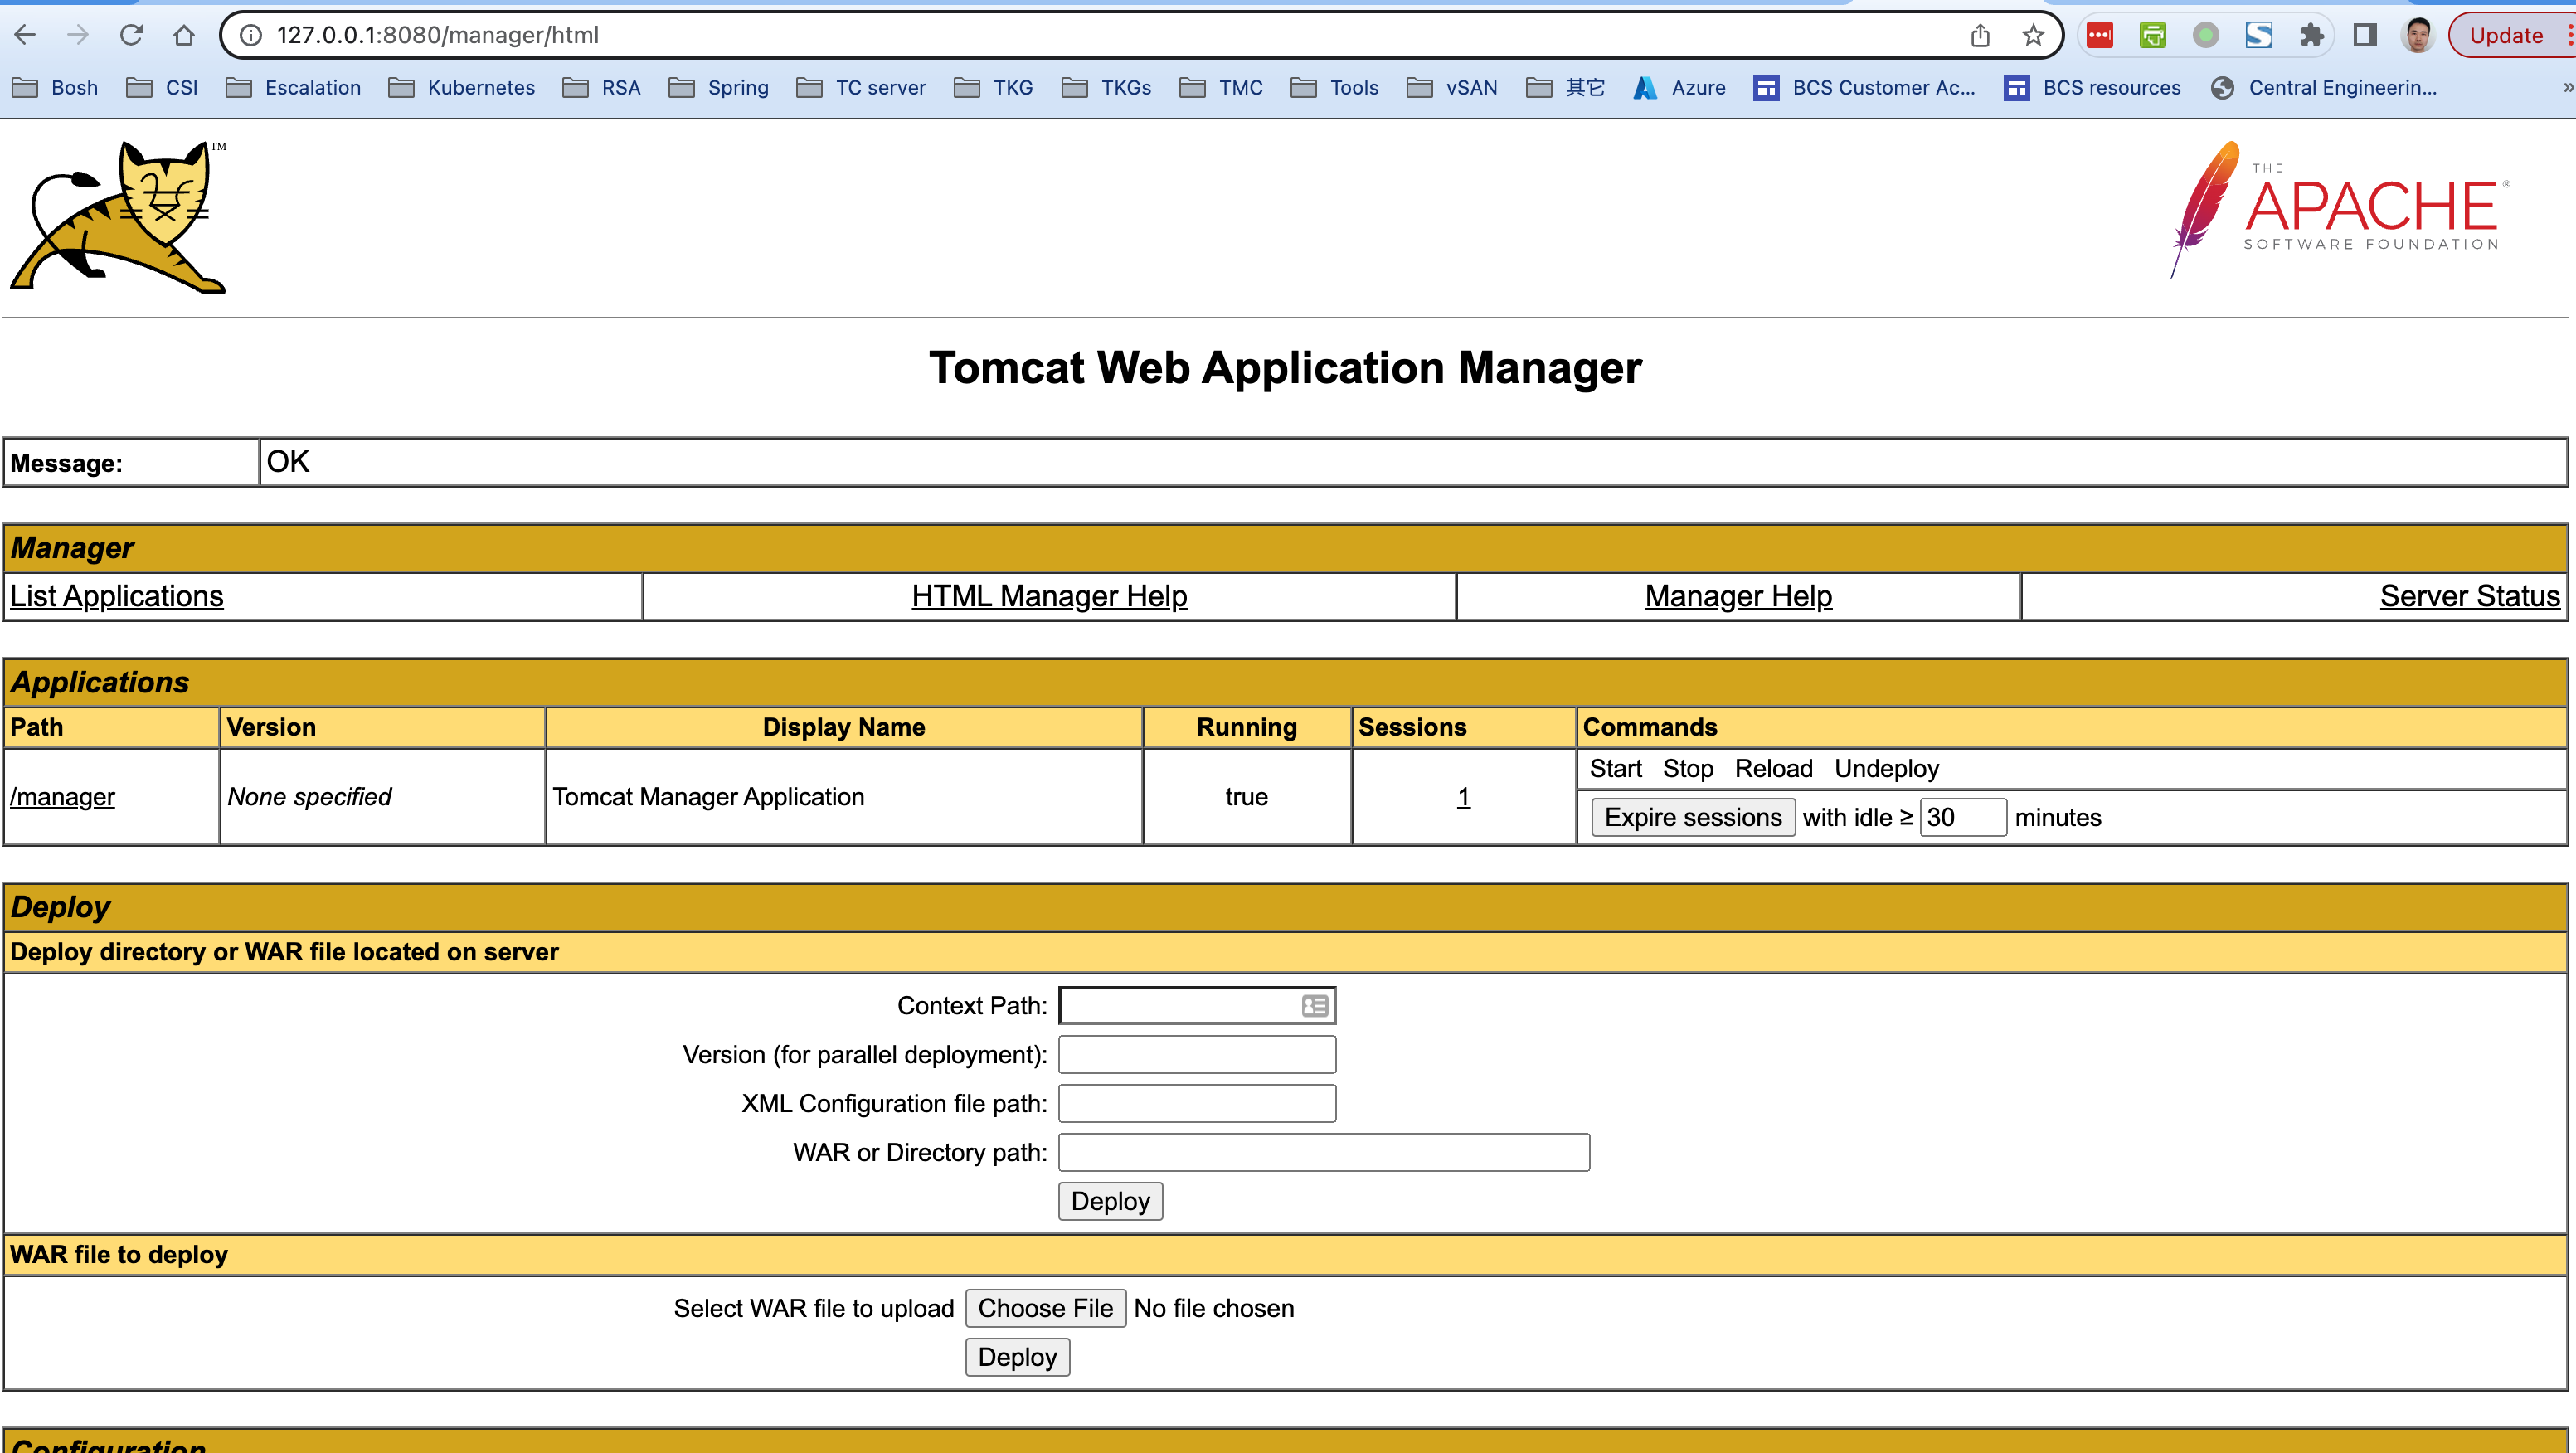Screen dimensions: 2576x1453
Task: Click the browser forward arrow
Action: click(78, 35)
